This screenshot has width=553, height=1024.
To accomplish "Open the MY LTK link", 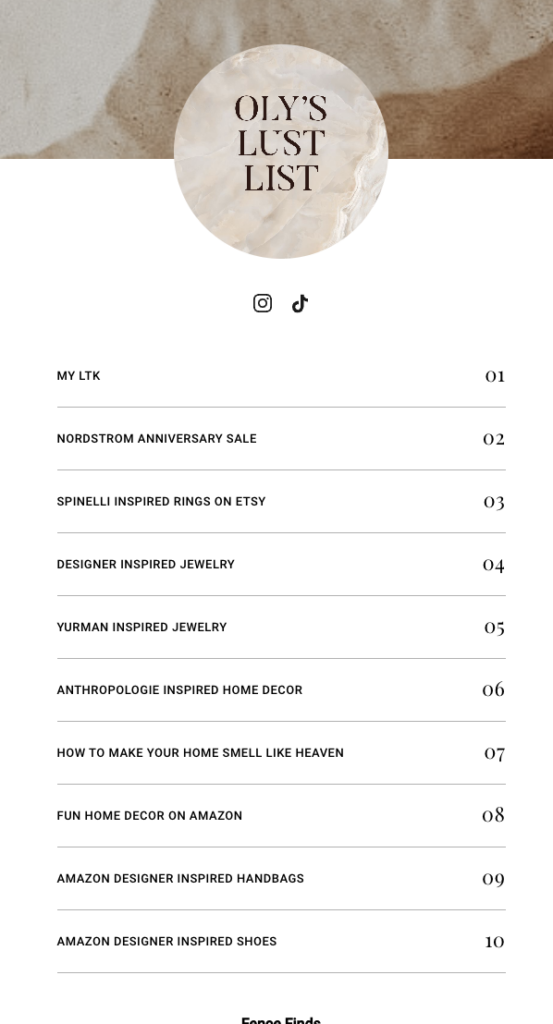I will (281, 376).
